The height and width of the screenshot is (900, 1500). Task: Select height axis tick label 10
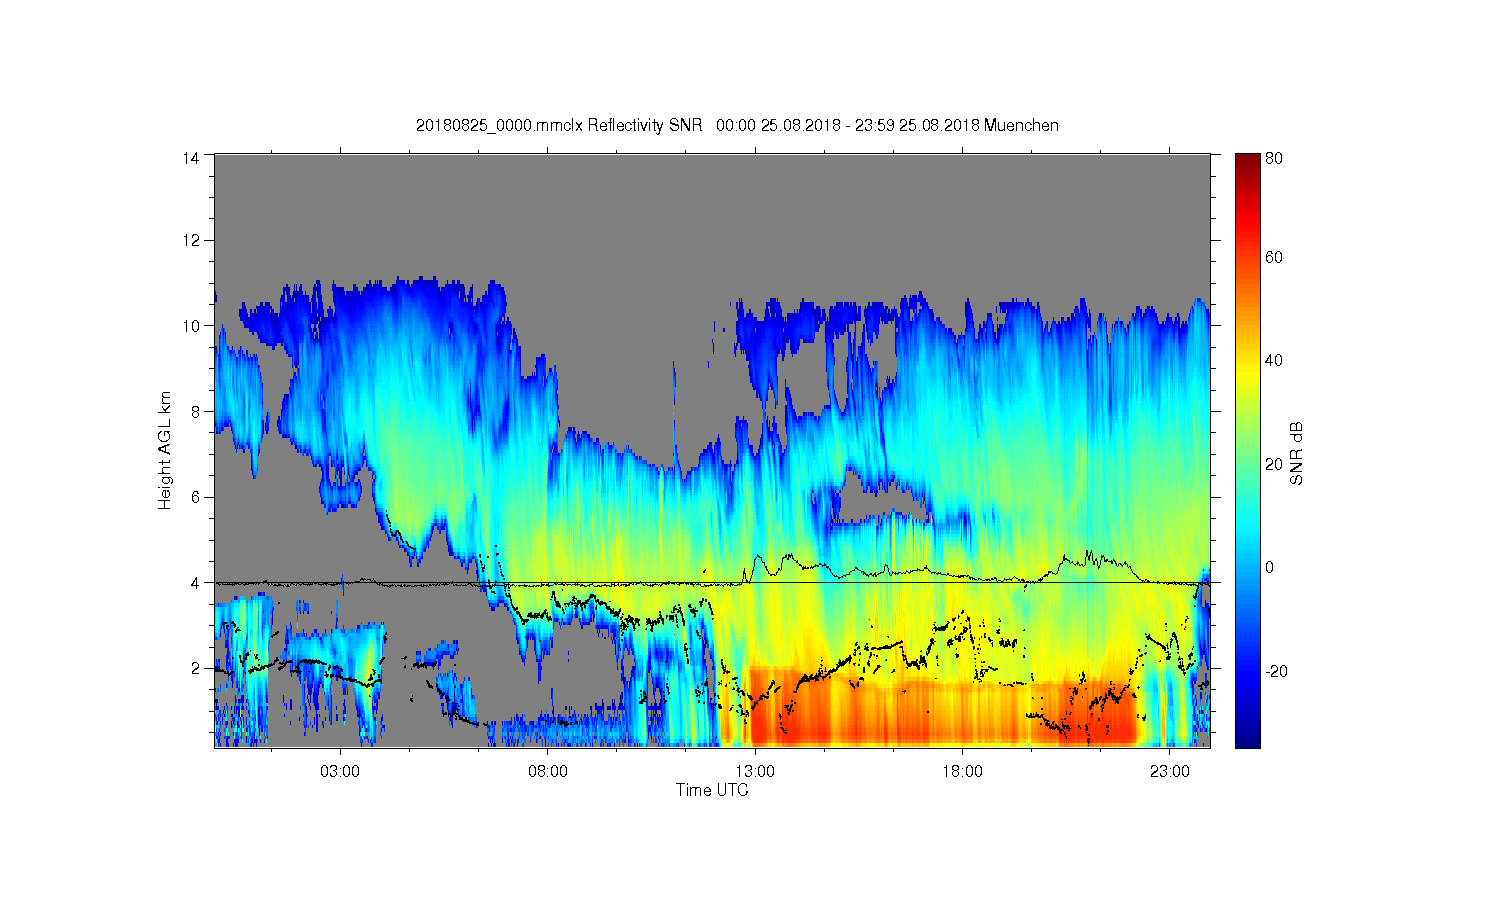click(191, 326)
